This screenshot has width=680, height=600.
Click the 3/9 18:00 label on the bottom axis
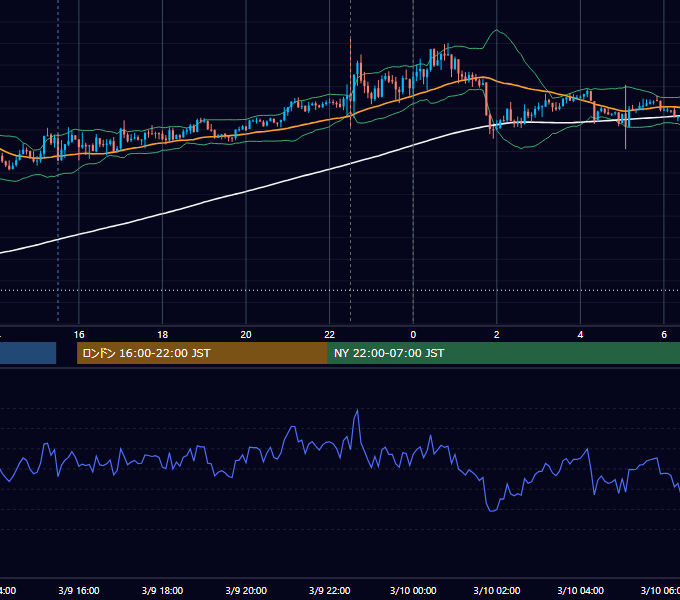(163, 590)
